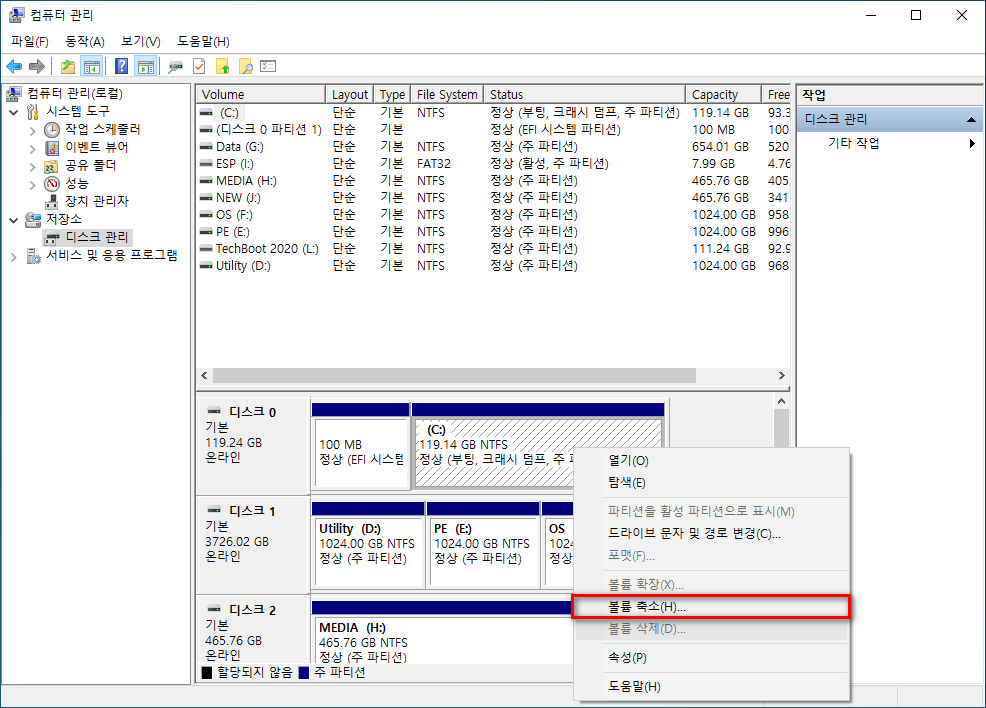Expand 기타 작업 submenu arrow

[972, 143]
